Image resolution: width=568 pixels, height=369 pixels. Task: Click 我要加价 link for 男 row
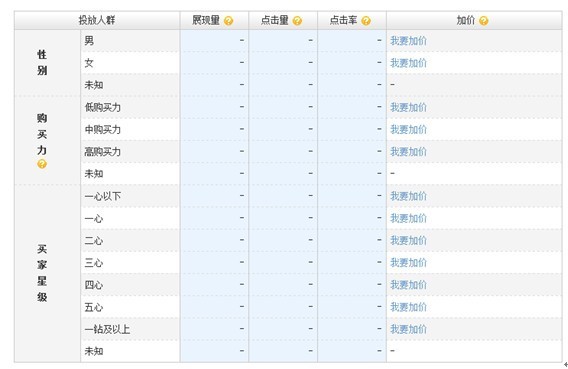coord(408,41)
